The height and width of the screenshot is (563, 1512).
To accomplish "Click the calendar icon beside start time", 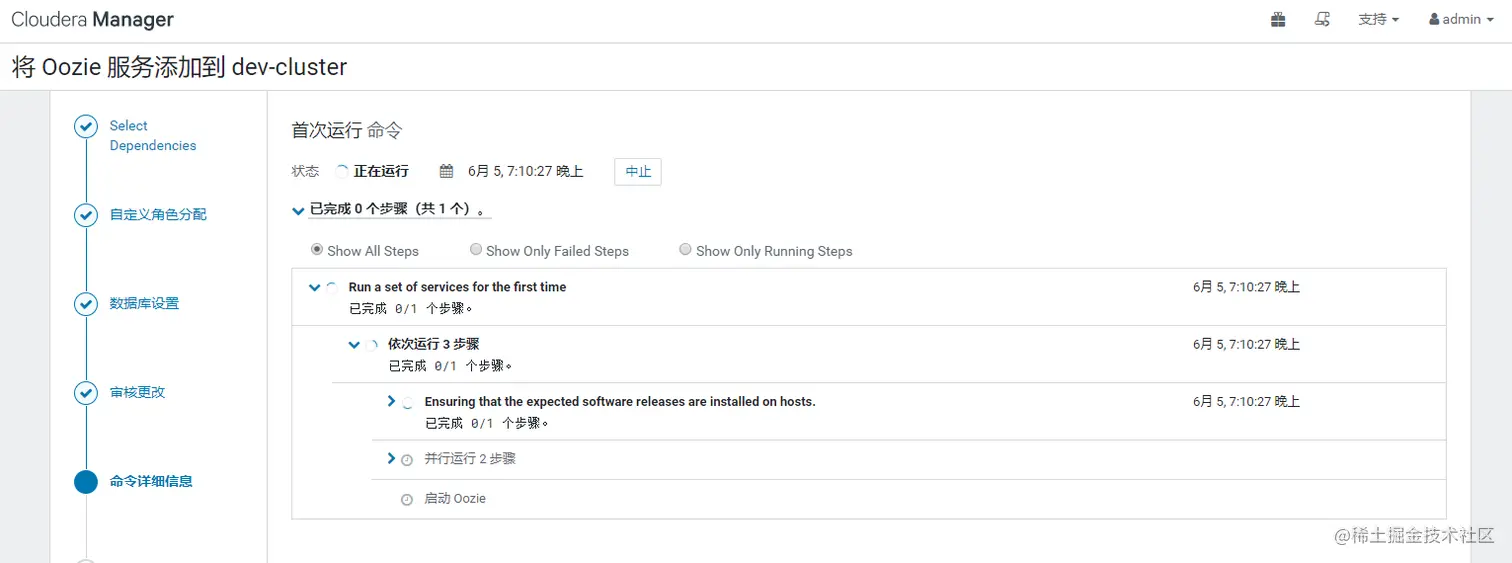I will click(447, 171).
